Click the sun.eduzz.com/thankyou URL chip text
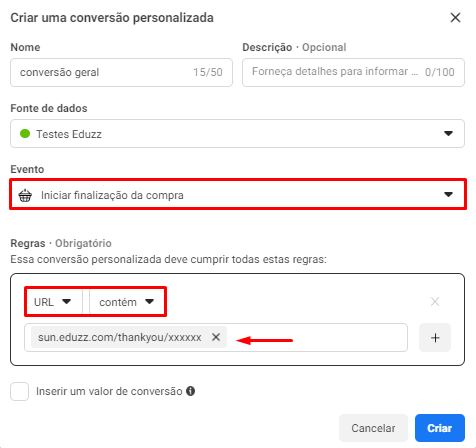Screen dimensions: 476x448 pyautogui.click(x=120, y=337)
